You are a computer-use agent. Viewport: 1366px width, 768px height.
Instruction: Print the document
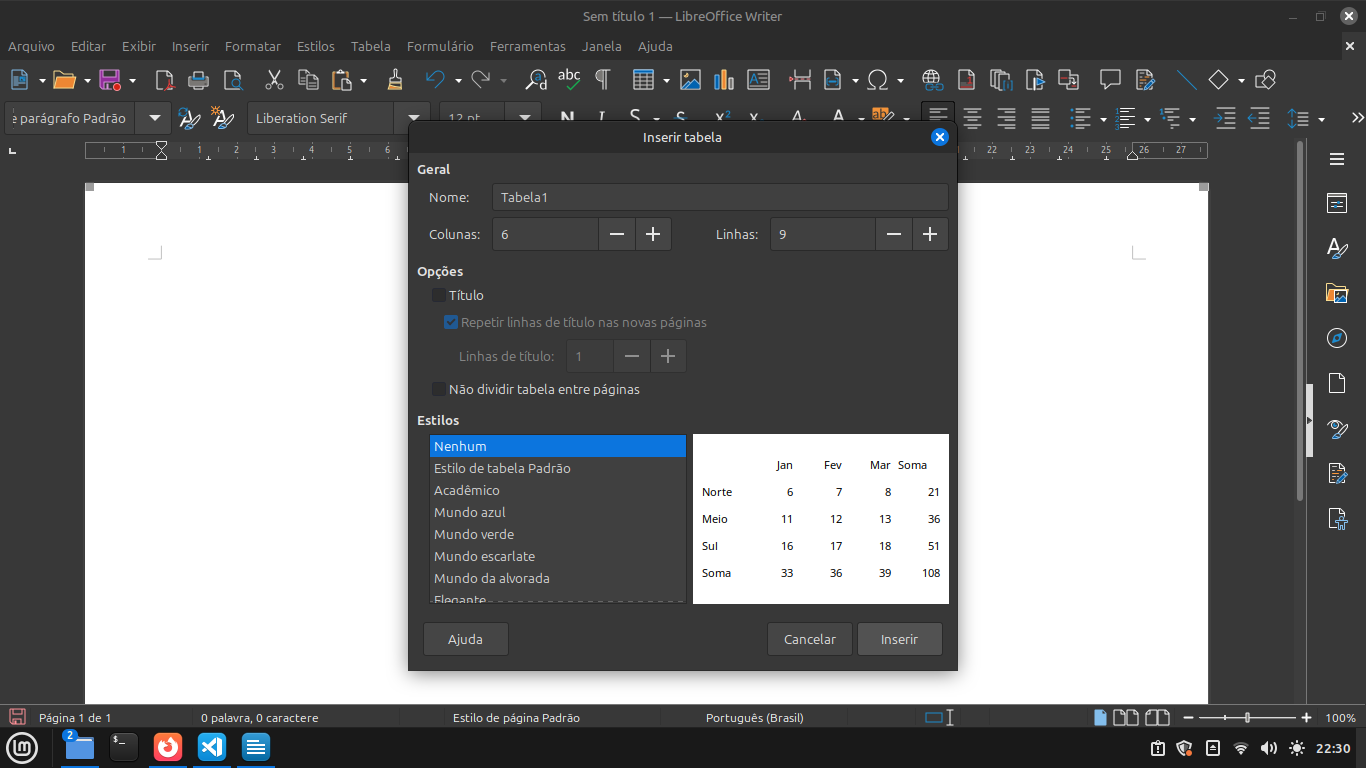click(199, 80)
